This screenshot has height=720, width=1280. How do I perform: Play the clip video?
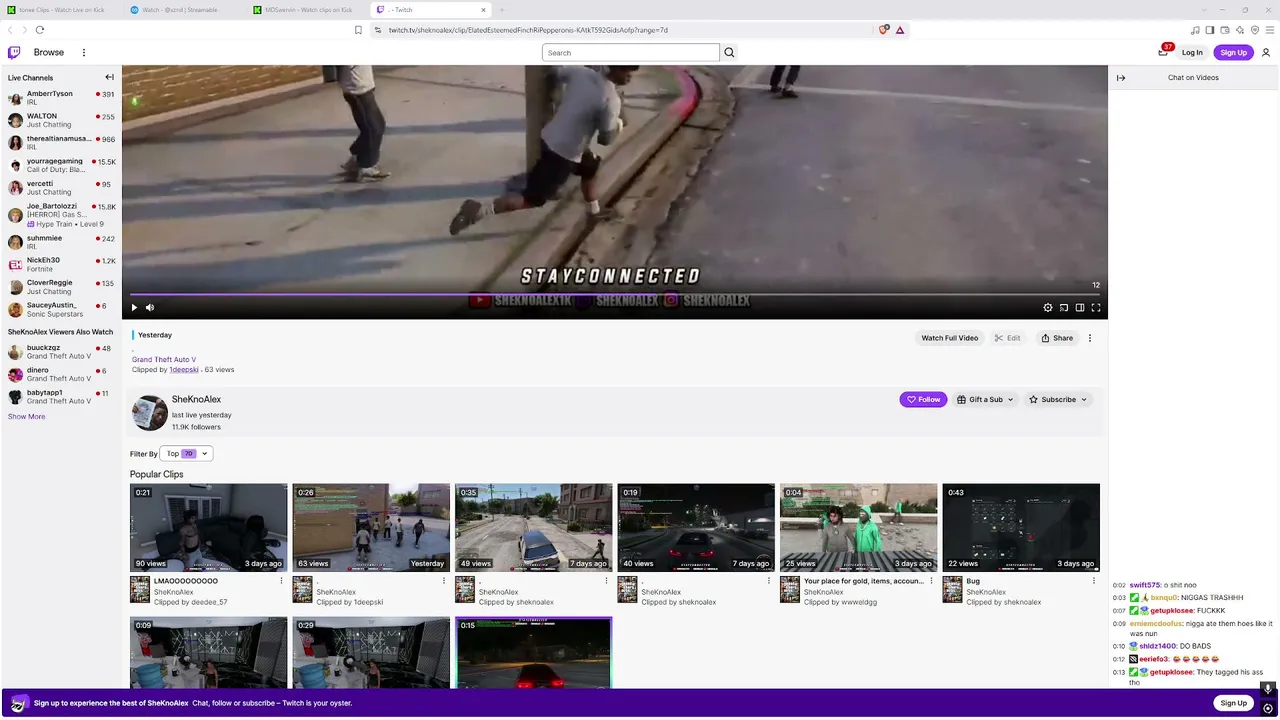[x=134, y=307]
